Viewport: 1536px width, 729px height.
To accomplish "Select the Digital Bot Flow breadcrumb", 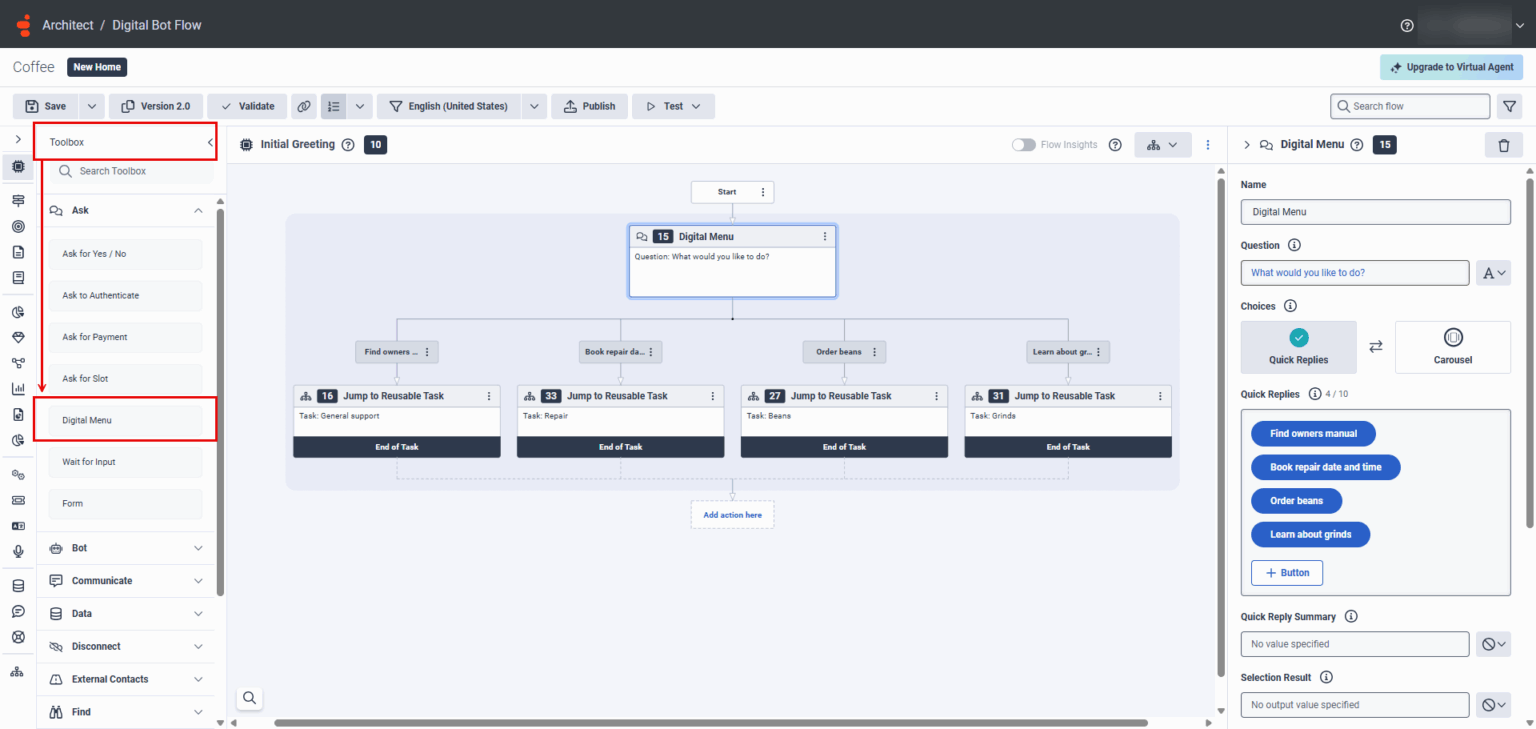I will click(x=157, y=25).
